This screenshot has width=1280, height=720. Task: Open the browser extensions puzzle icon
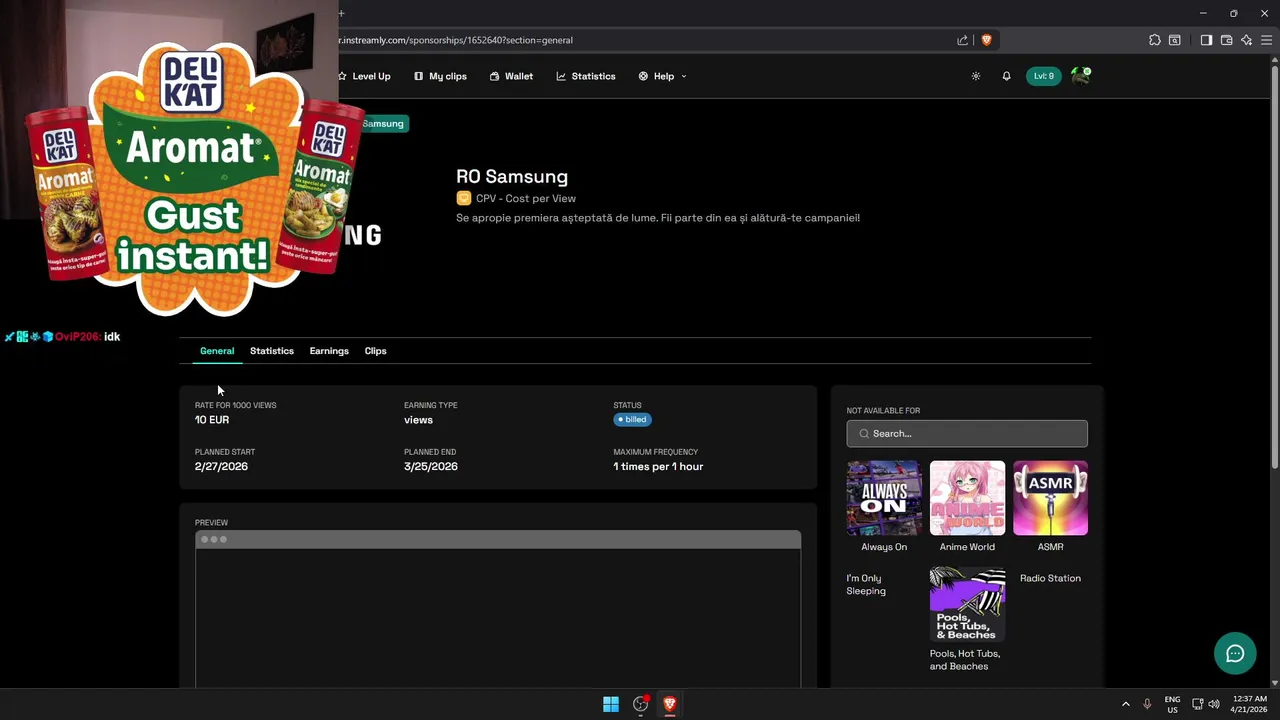pyautogui.click(x=1155, y=40)
